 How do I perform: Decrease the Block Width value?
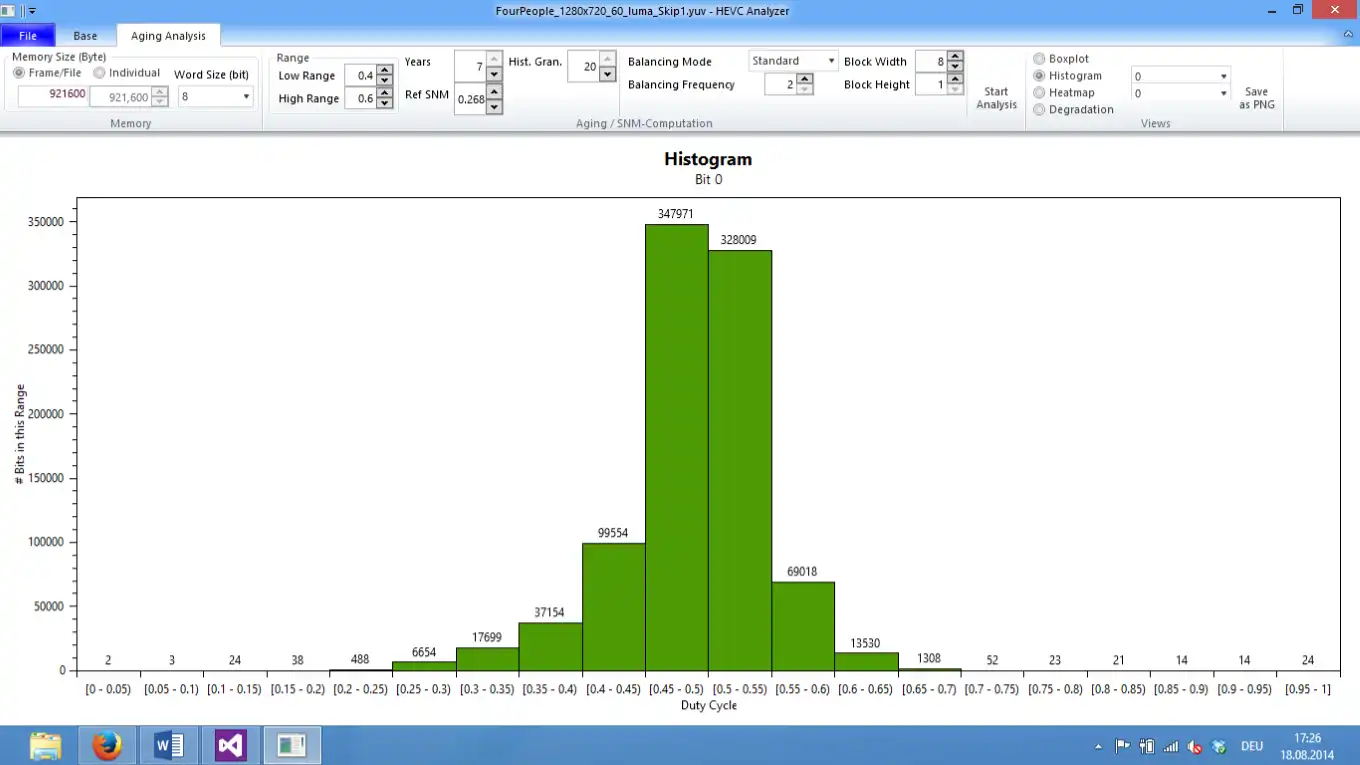pyautogui.click(x=955, y=67)
